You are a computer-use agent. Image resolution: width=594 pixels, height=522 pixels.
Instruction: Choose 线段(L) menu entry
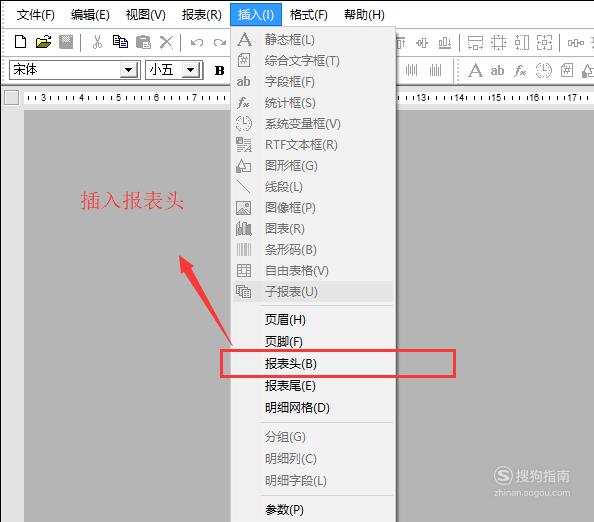[313, 187]
